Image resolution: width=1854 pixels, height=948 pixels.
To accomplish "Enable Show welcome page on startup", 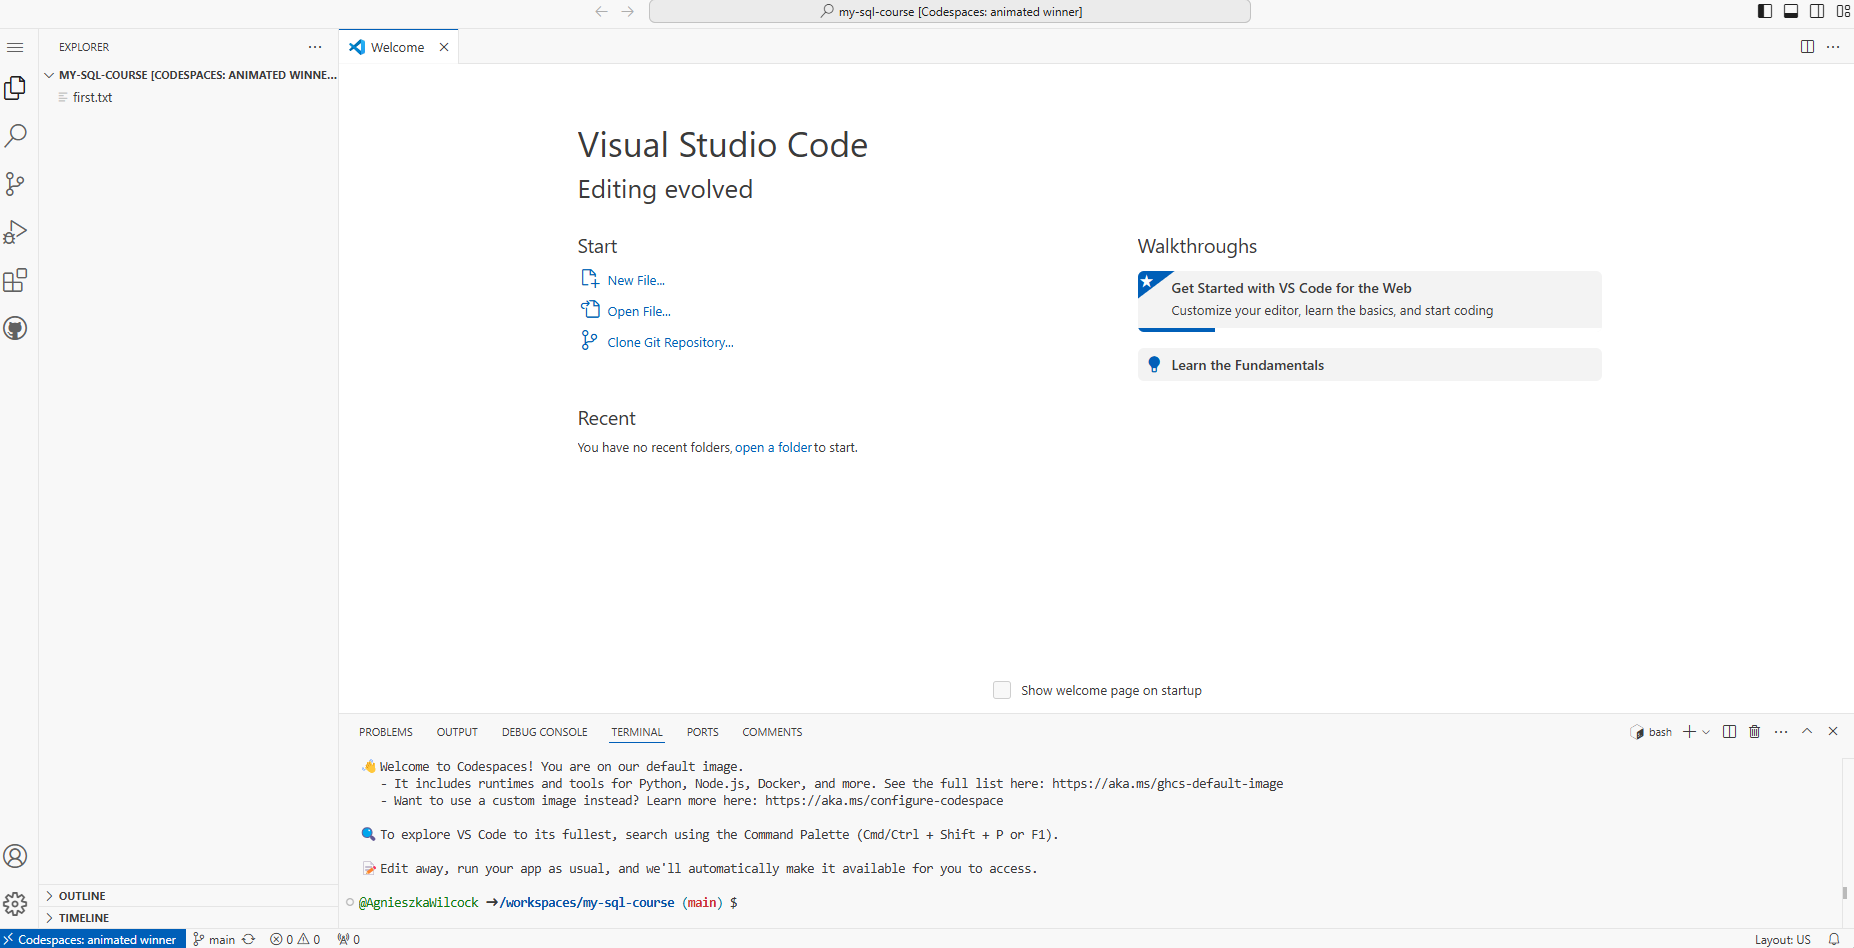I will (1001, 690).
